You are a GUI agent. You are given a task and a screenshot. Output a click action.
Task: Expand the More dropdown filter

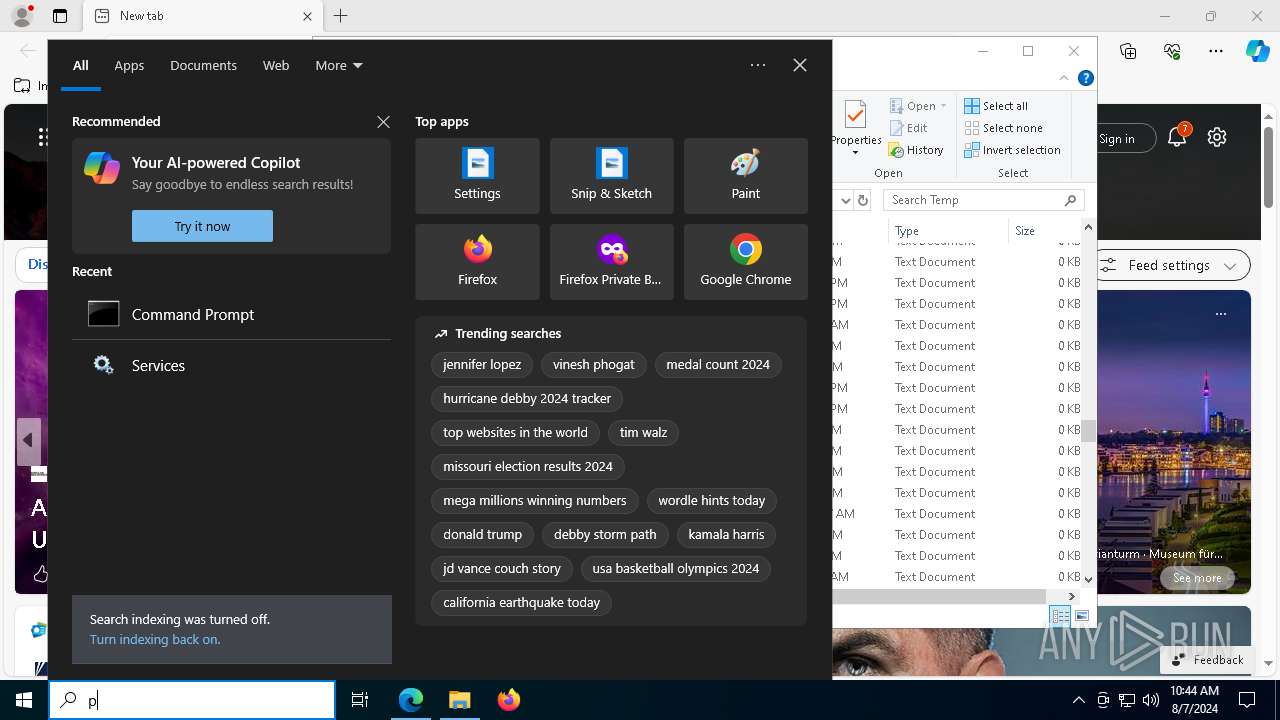(x=339, y=65)
